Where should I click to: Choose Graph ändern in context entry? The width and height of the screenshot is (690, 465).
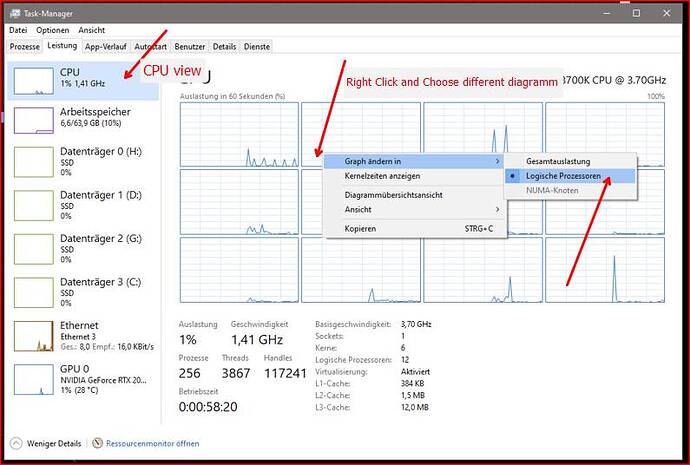pyautogui.click(x=415, y=161)
